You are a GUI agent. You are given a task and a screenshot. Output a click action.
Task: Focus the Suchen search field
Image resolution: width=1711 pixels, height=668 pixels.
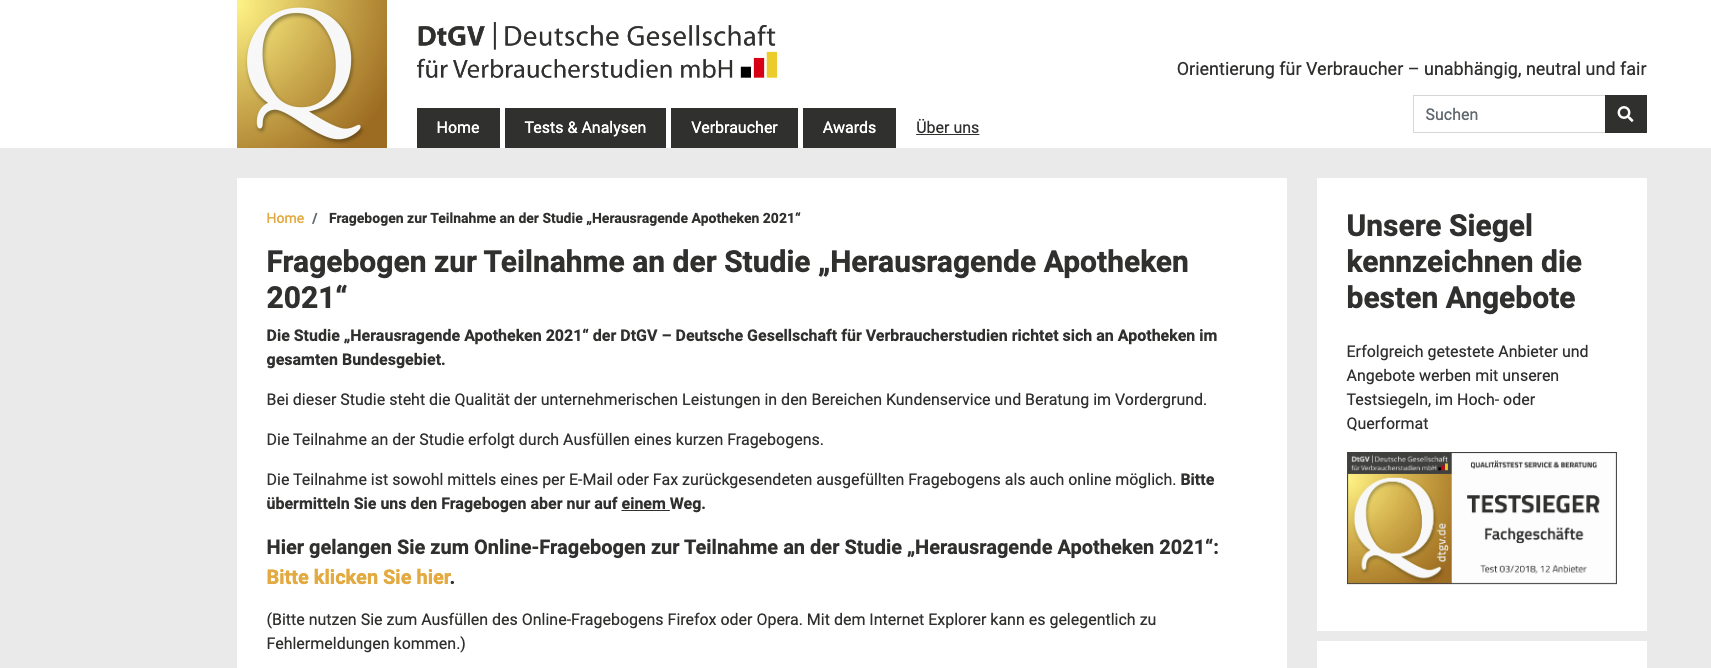[x=1508, y=114]
